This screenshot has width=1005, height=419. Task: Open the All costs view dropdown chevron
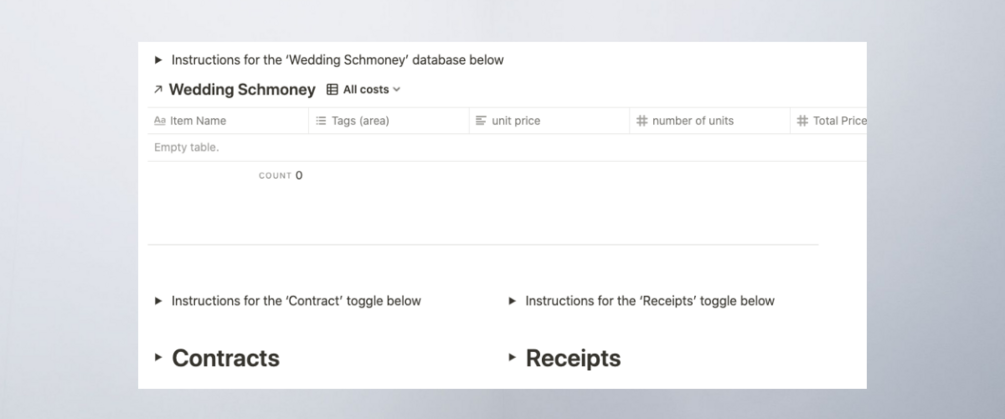click(397, 90)
